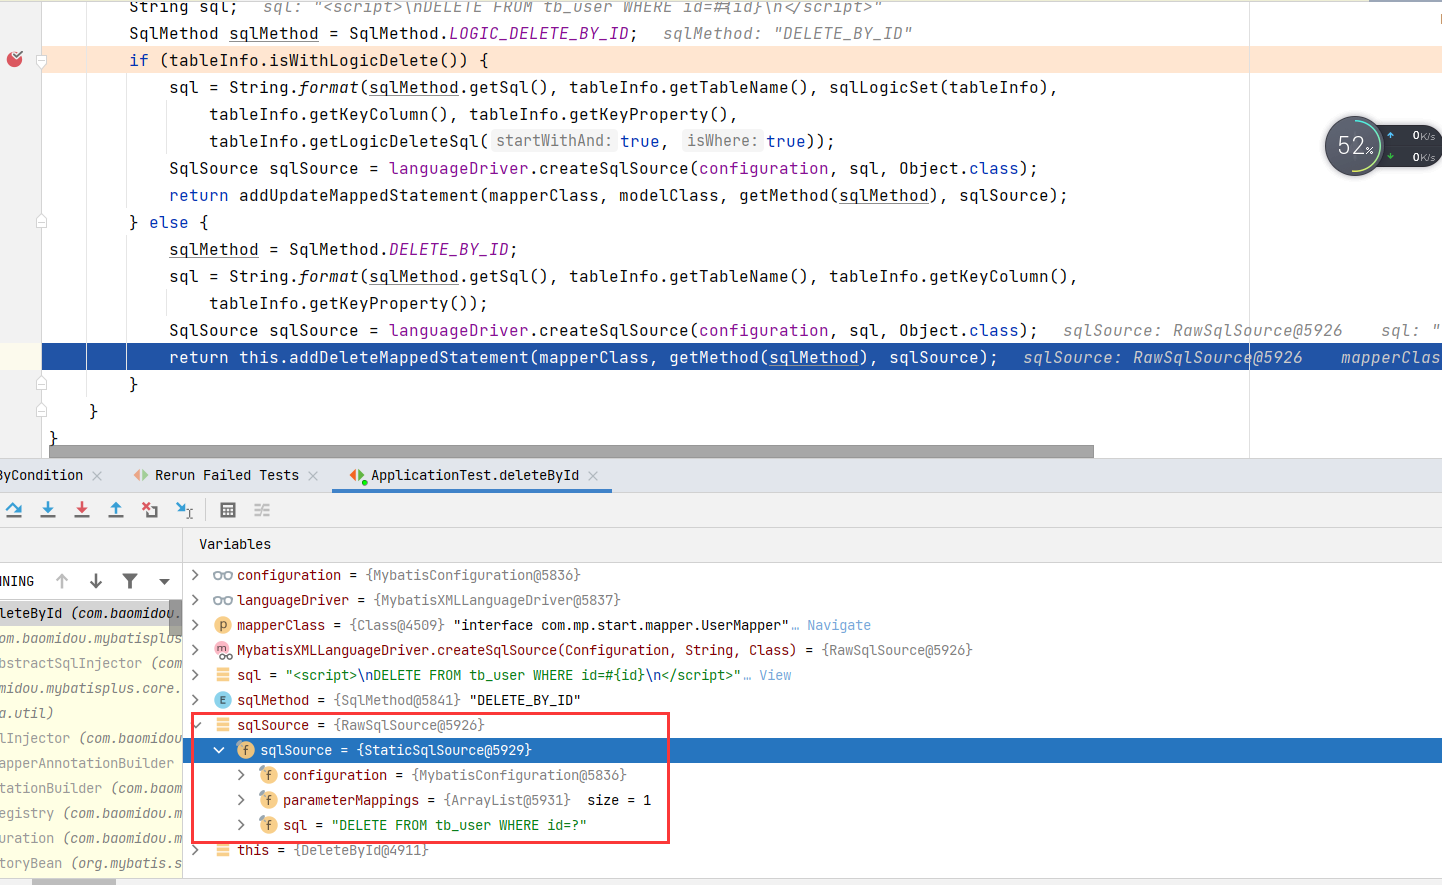Click LOGIC_DELETE_BY_ID constant in code
The image size is (1442, 885).
539,34
